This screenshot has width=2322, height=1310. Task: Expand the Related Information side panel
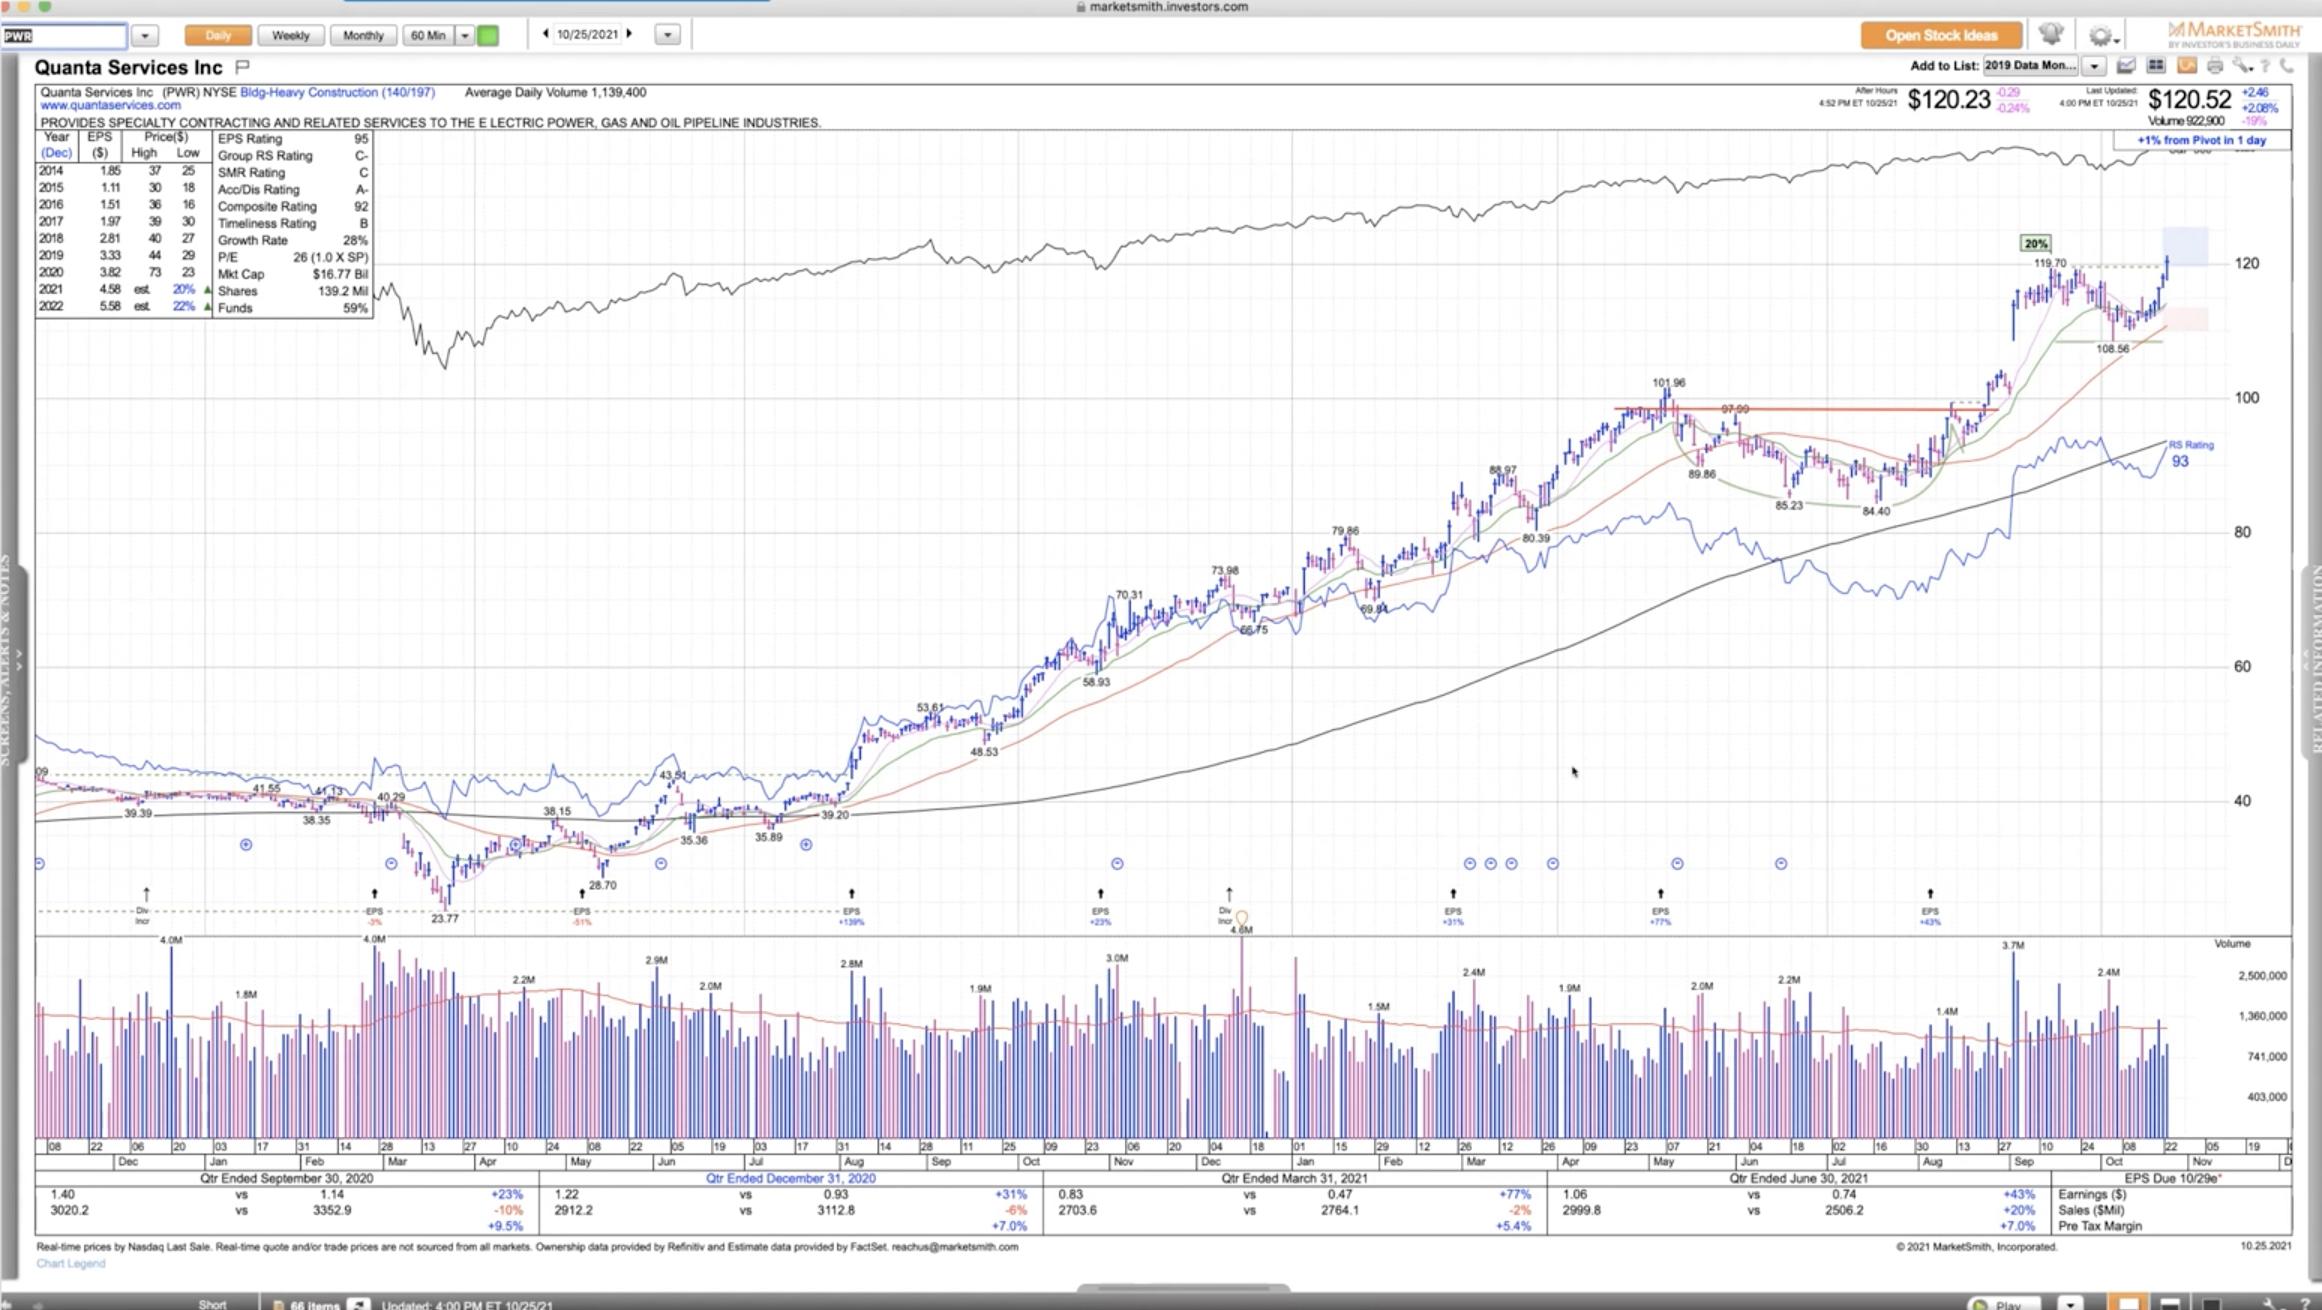pos(2311,660)
